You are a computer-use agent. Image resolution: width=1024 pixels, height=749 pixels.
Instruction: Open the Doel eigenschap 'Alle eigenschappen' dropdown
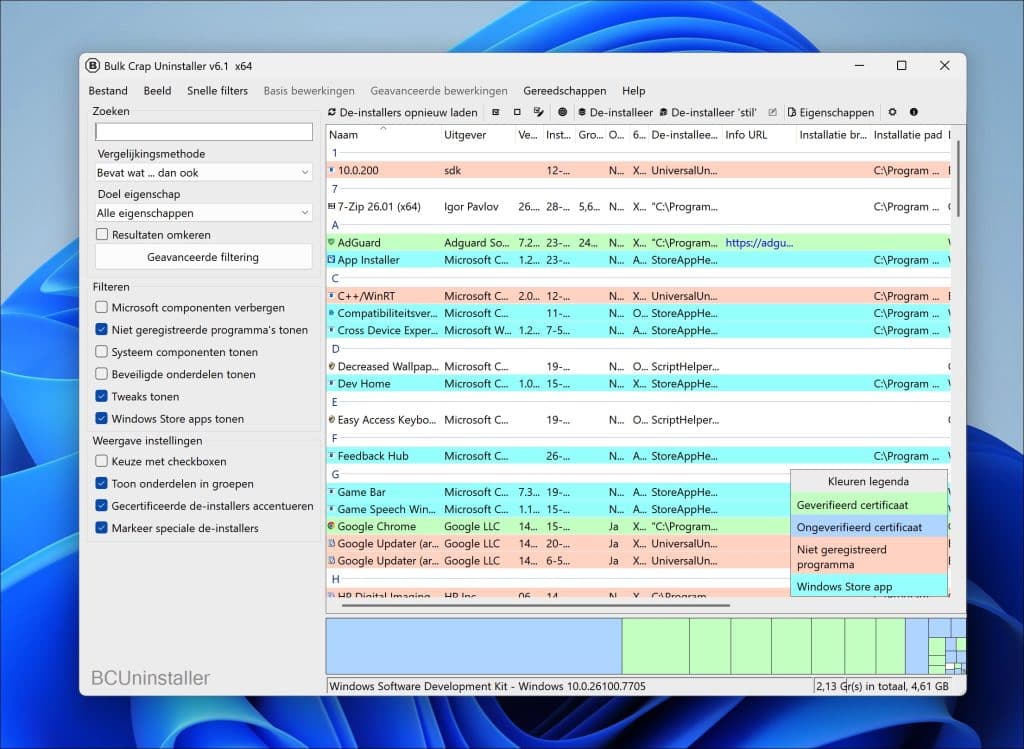[x=203, y=213]
